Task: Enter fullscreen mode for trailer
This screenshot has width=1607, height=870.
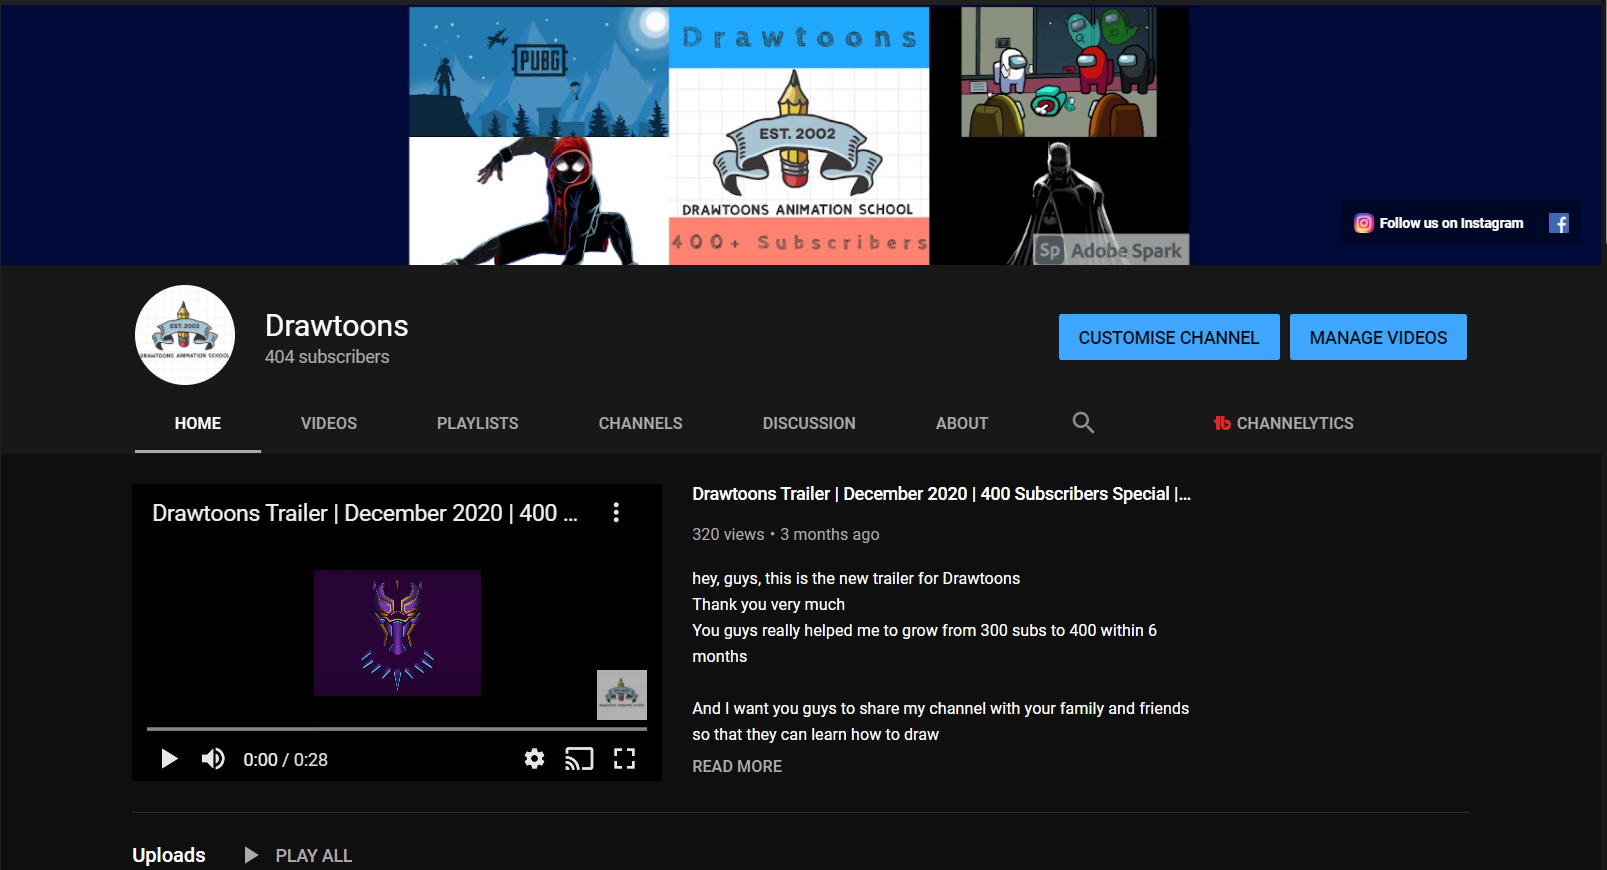Action: tap(625, 759)
